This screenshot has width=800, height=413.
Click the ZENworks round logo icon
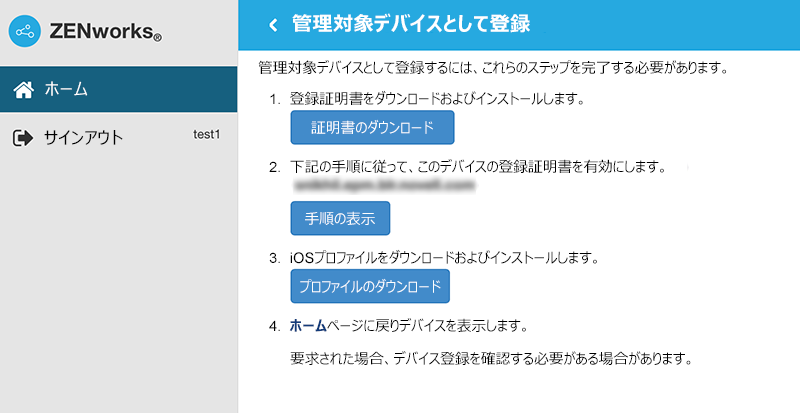point(24,32)
